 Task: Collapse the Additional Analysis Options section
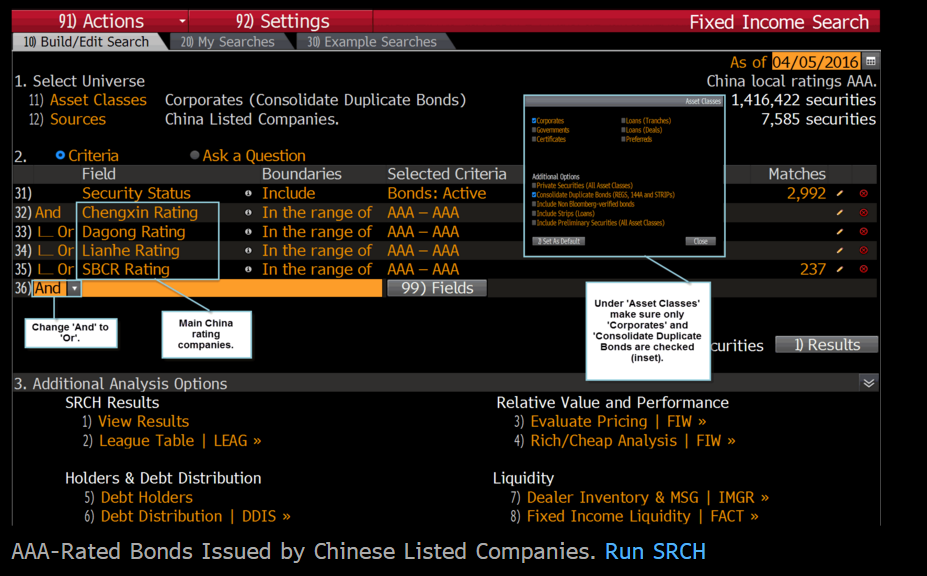[868, 383]
